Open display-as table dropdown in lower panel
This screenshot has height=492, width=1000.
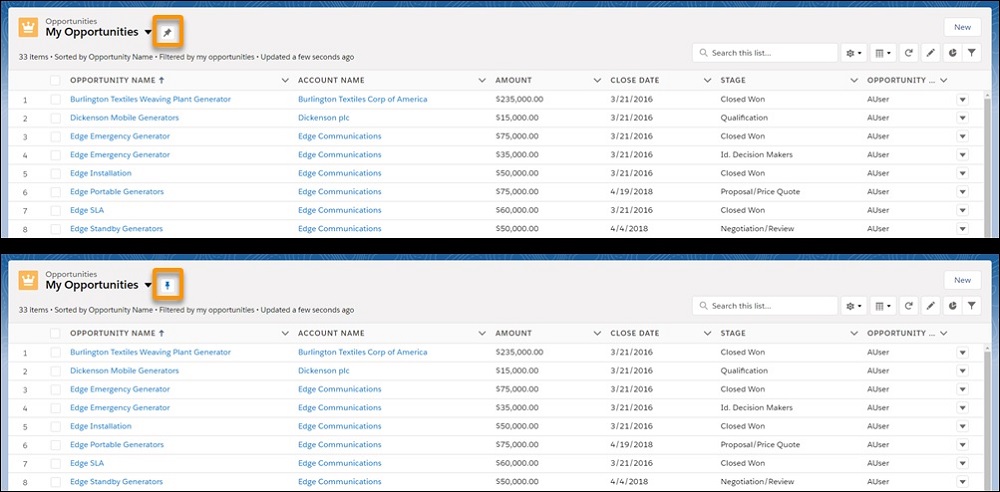pos(883,306)
